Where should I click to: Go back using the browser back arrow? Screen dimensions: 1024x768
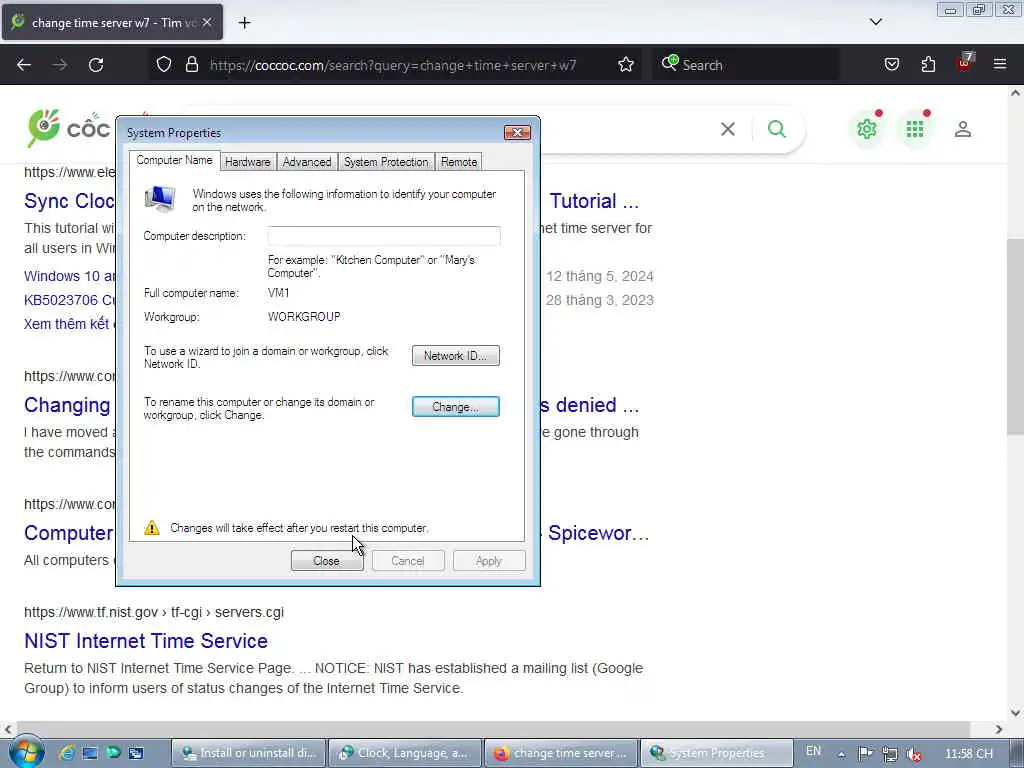click(24, 65)
